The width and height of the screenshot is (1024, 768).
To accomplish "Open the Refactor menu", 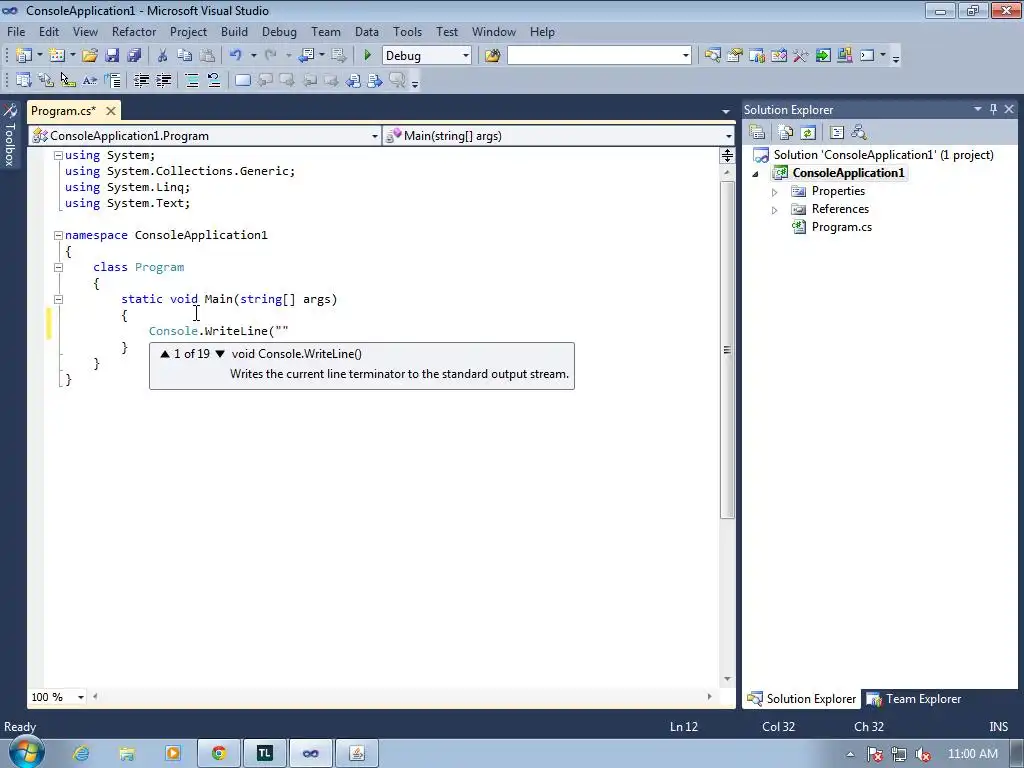I will 134,31.
